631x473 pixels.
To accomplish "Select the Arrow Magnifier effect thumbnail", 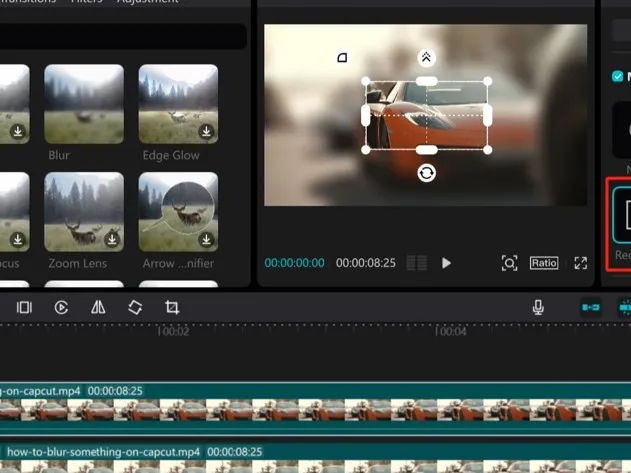I will (x=178, y=212).
